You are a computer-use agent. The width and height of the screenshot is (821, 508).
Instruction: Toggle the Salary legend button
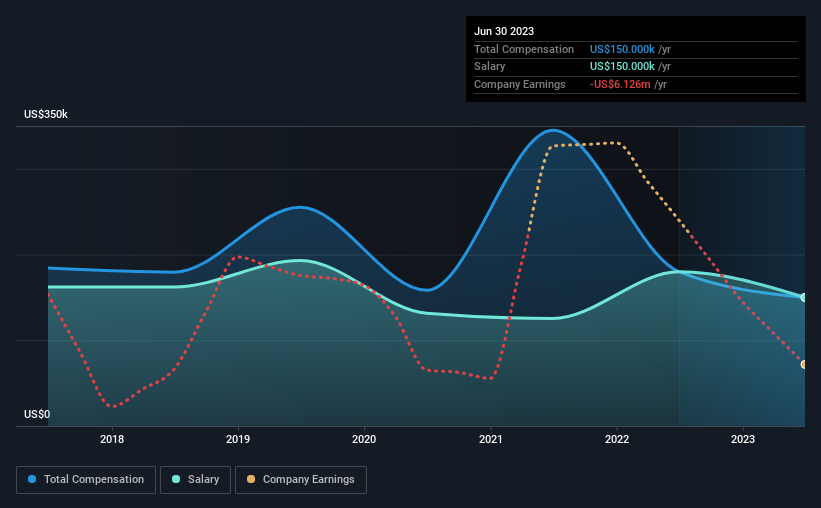coord(195,480)
